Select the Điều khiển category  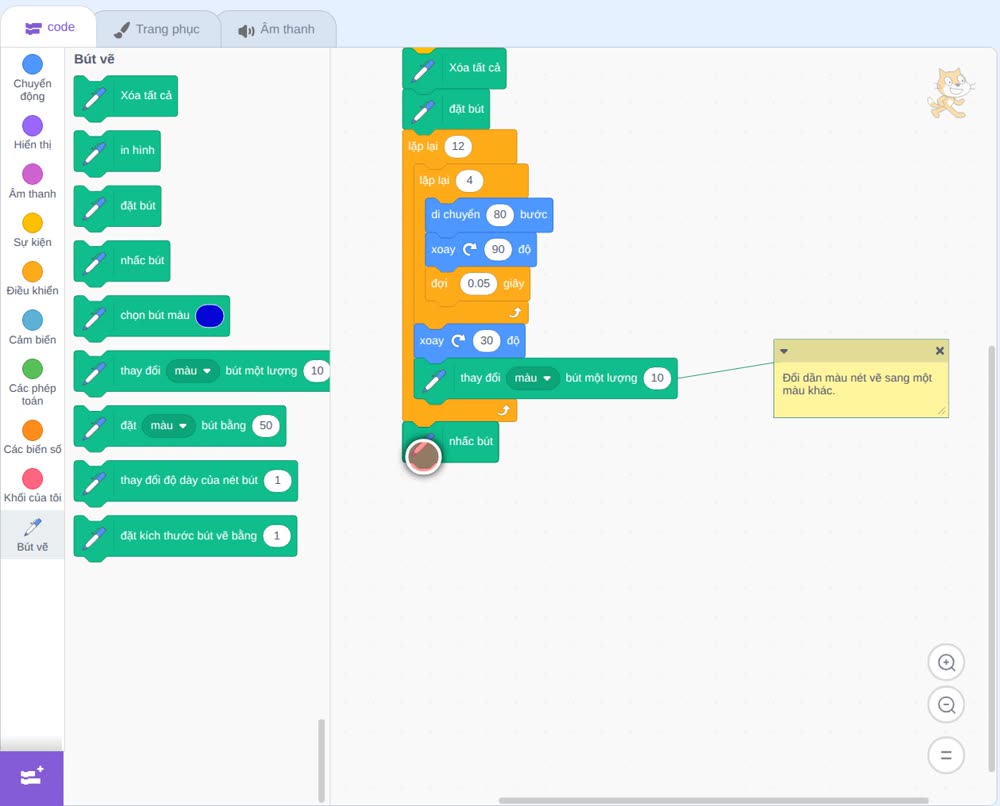point(32,279)
